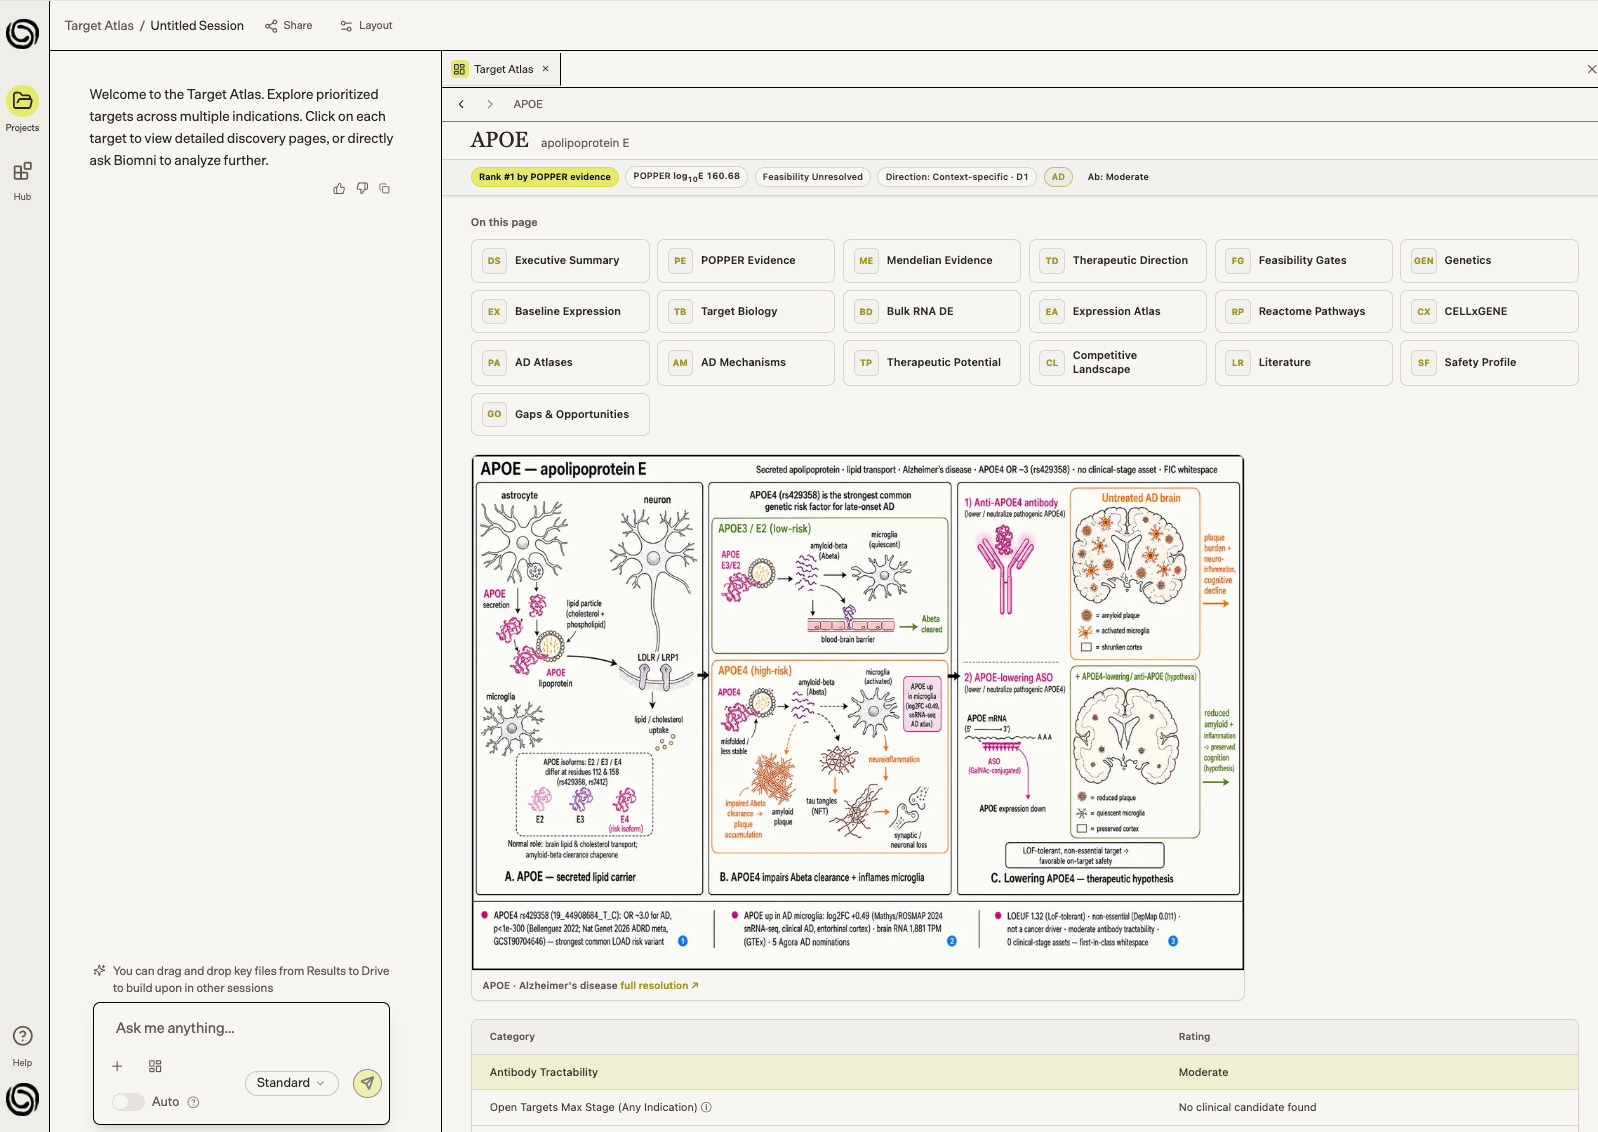
Task: Open the Projects folder icon
Action: 22,101
